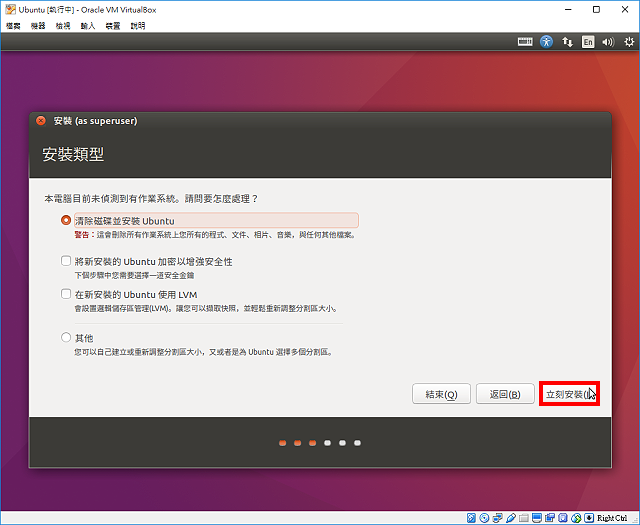The width and height of the screenshot is (640, 525).
Task: Click the 其他 option description text
Action: tap(204, 352)
